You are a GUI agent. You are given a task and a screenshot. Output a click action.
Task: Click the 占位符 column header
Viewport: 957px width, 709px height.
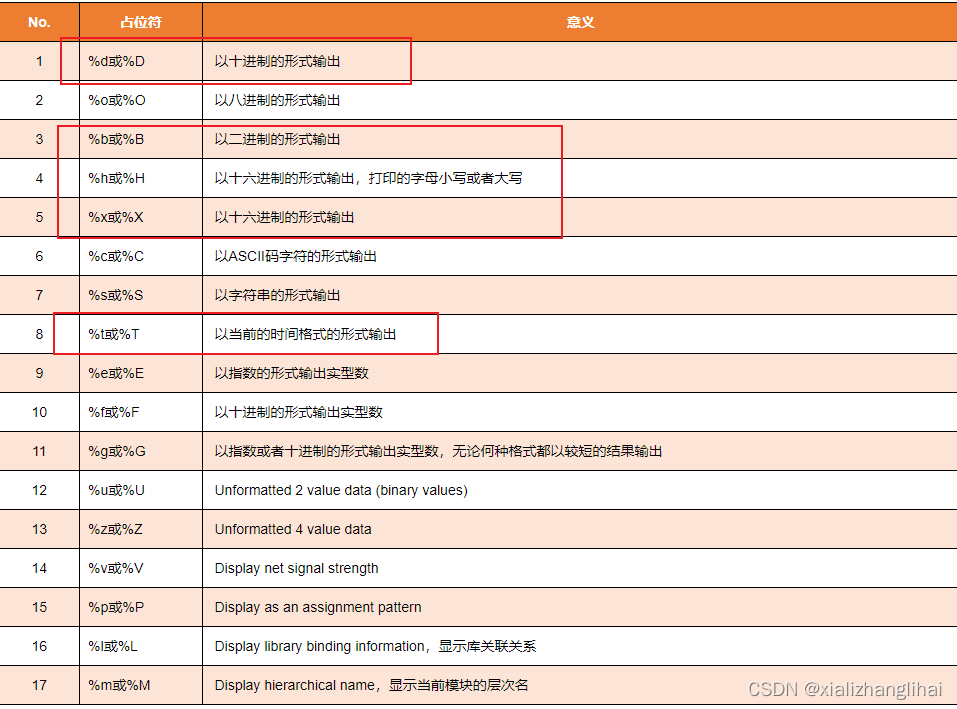(140, 20)
